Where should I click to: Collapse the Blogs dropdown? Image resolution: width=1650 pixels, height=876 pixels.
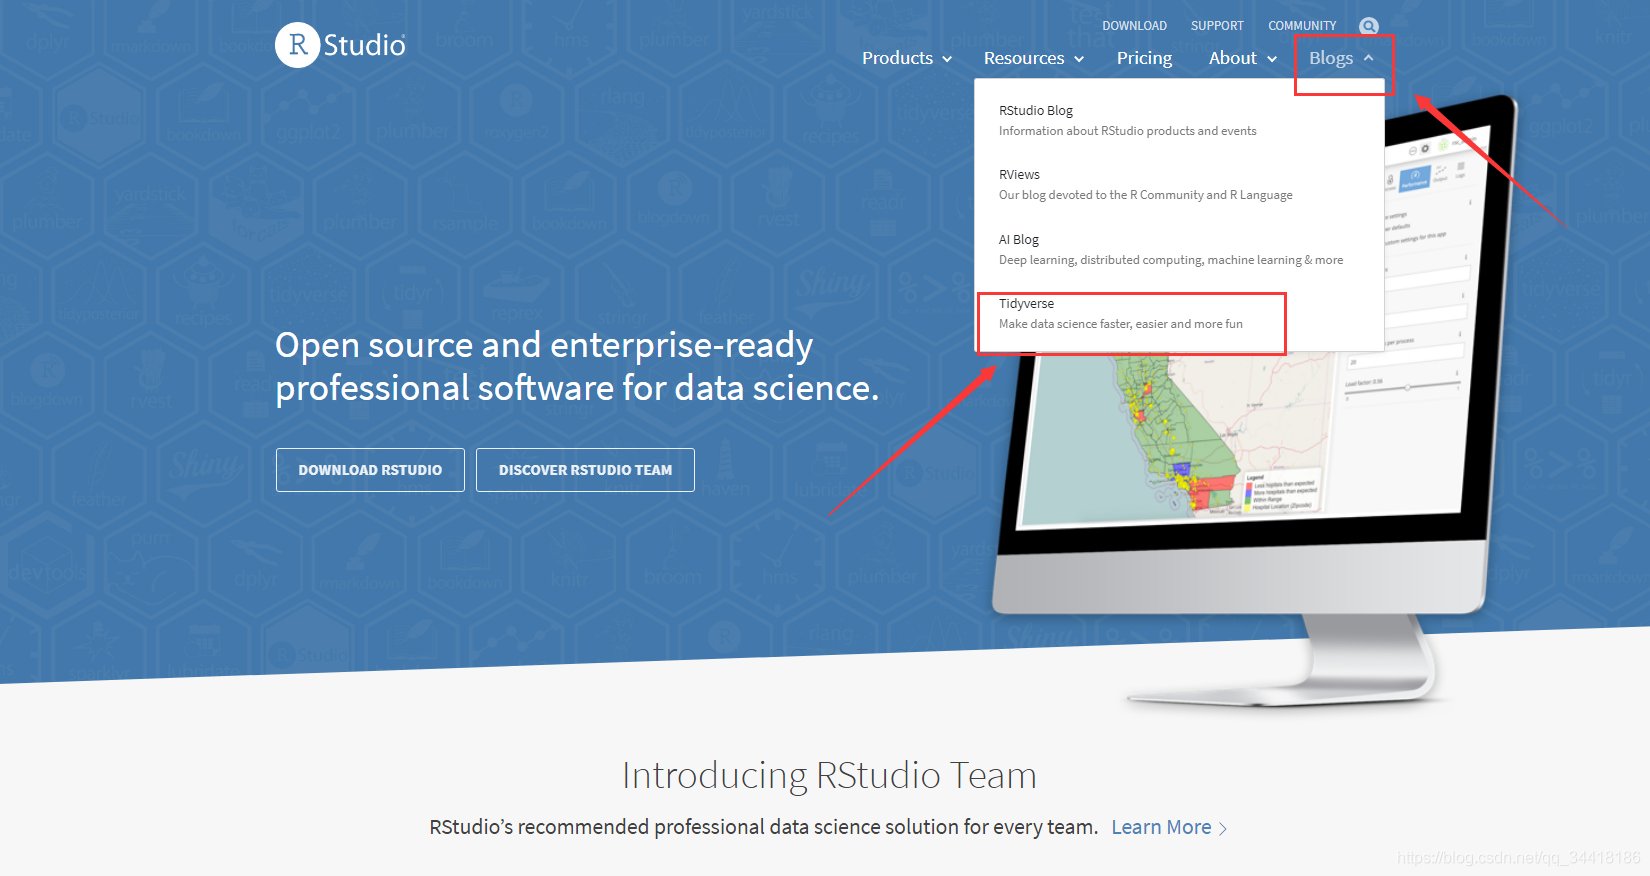point(1342,58)
